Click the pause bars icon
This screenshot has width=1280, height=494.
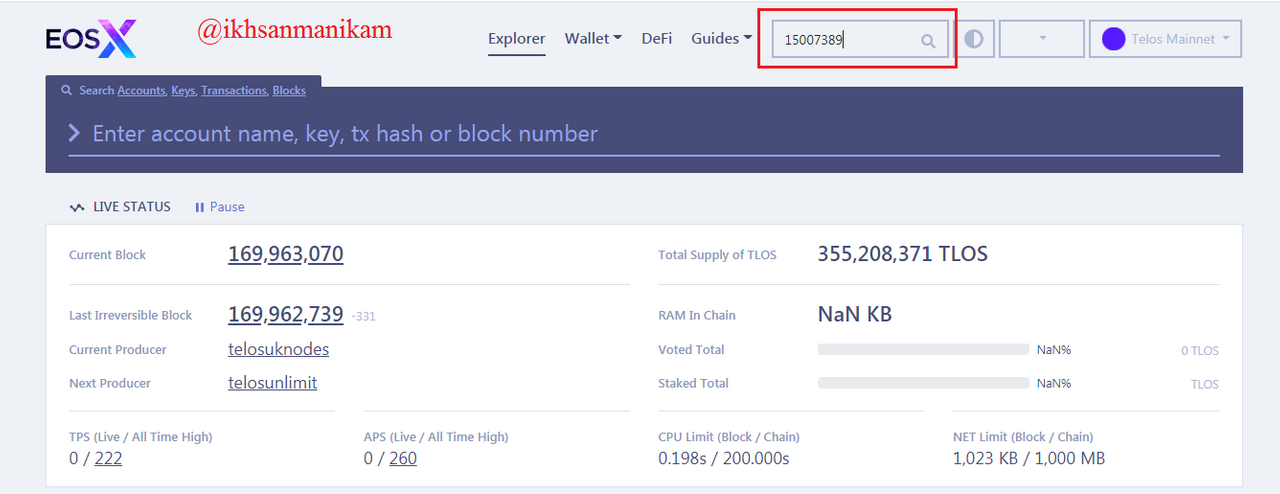[199, 207]
